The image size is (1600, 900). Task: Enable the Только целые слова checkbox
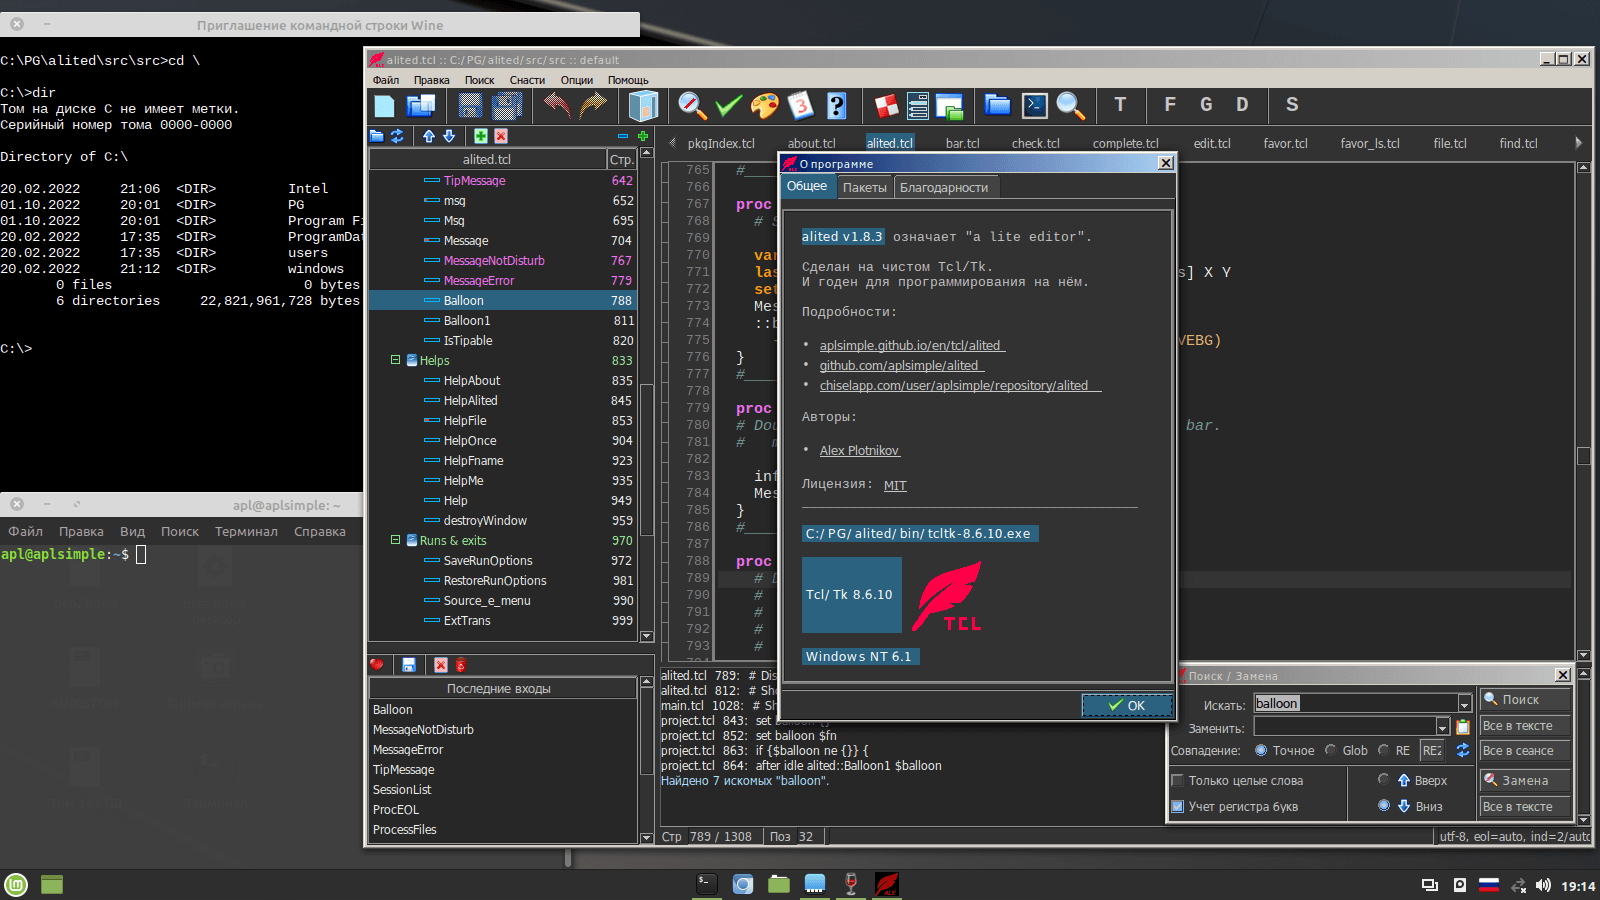click(1178, 781)
